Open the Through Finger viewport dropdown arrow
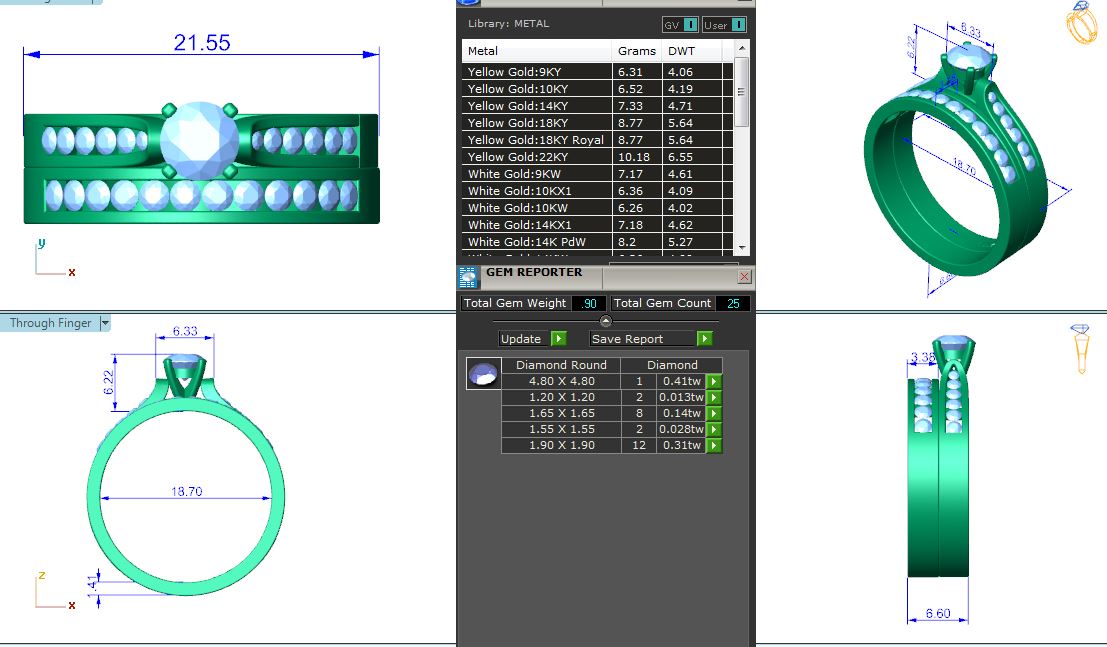 tap(105, 323)
